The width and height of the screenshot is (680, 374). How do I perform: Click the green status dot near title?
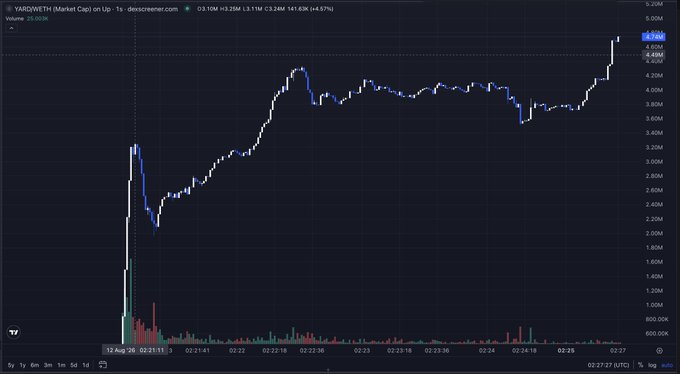click(187, 9)
